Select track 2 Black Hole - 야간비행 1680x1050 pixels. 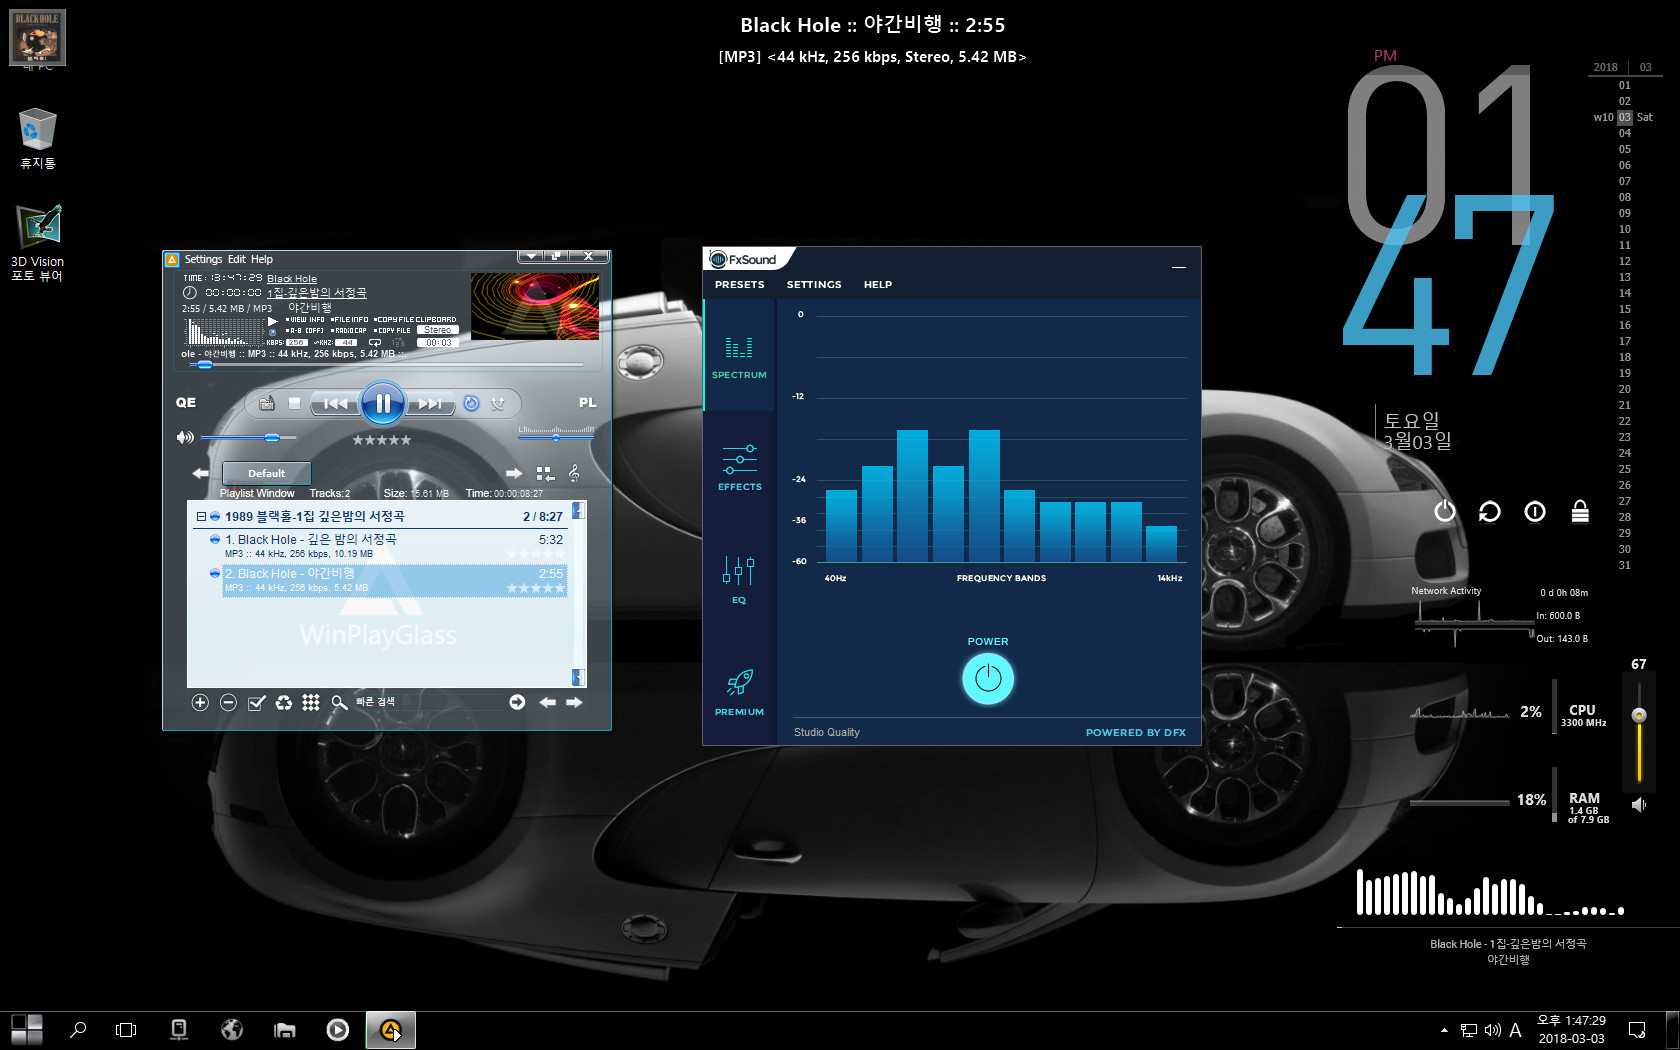click(394, 580)
